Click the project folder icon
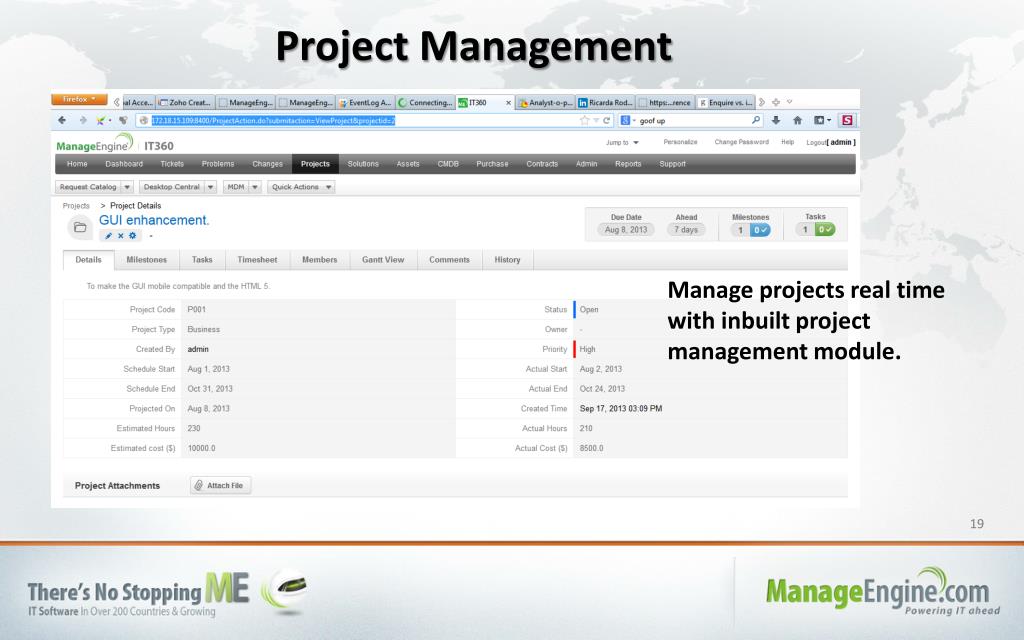 pyautogui.click(x=80, y=227)
